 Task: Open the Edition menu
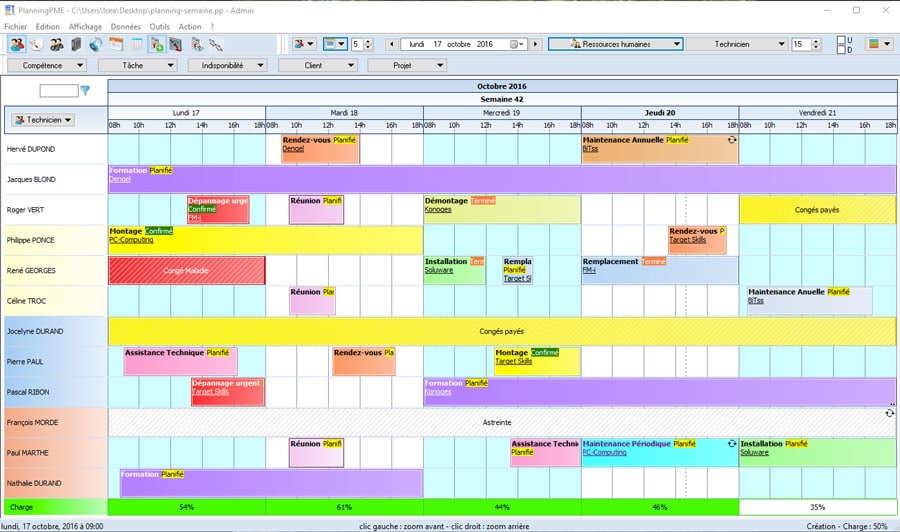pos(48,26)
